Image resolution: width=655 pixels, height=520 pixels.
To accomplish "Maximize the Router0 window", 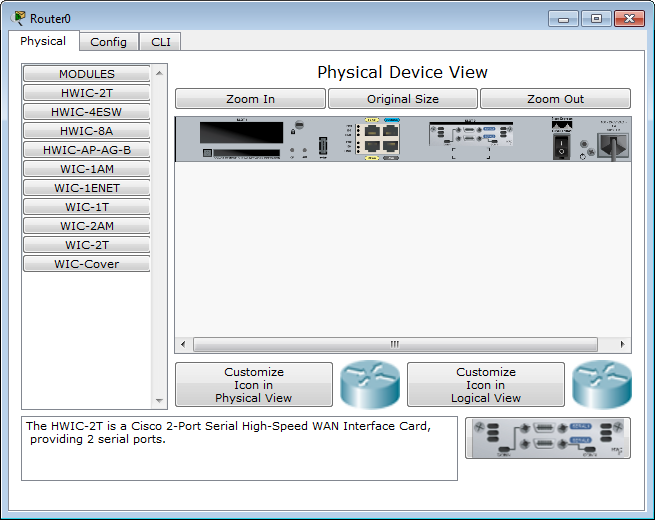I will point(596,19).
